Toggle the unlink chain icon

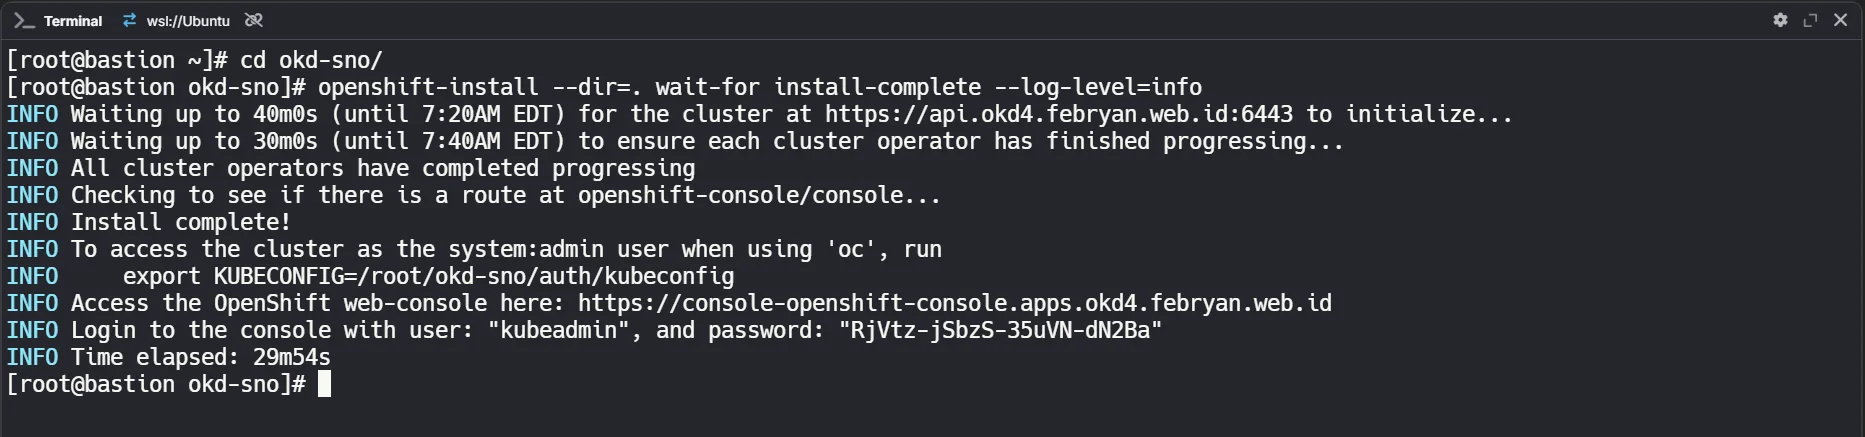coord(254,21)
